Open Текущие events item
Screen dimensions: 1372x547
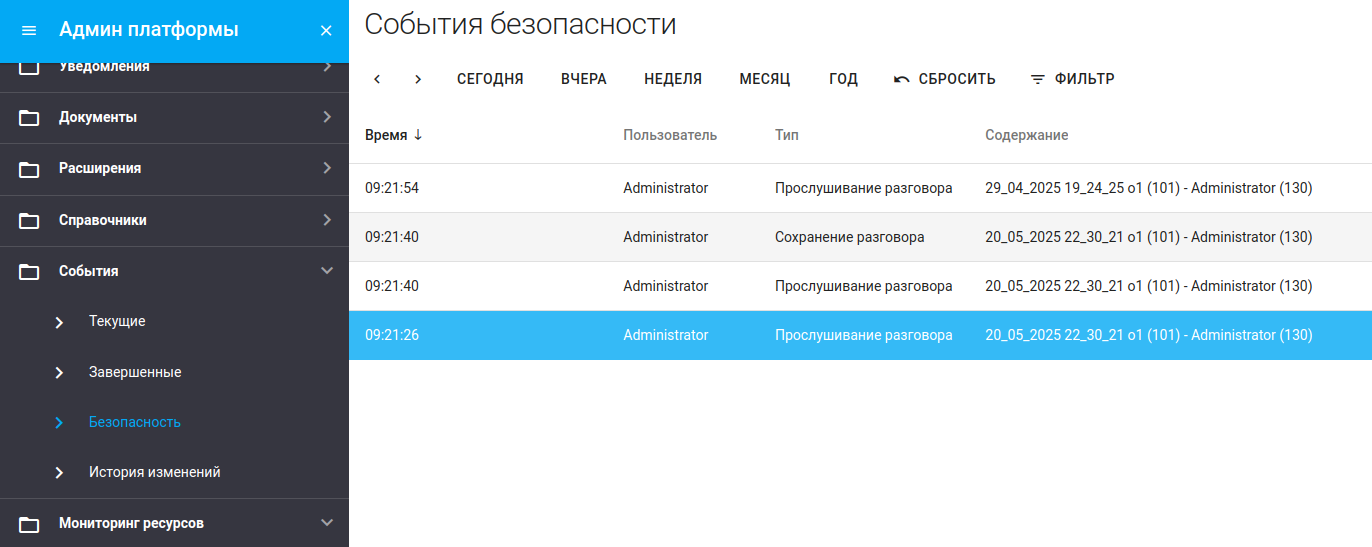tap(117, 321)
